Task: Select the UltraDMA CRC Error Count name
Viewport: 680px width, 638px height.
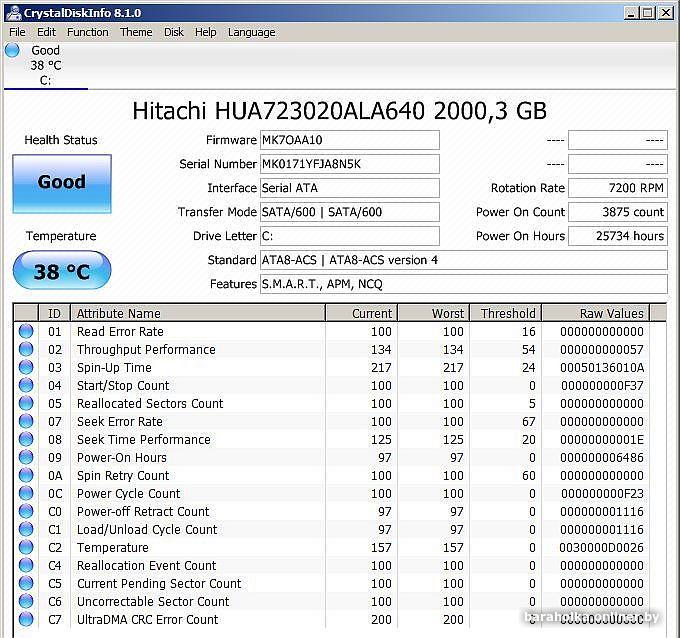Action: click(x=147, y=619)
